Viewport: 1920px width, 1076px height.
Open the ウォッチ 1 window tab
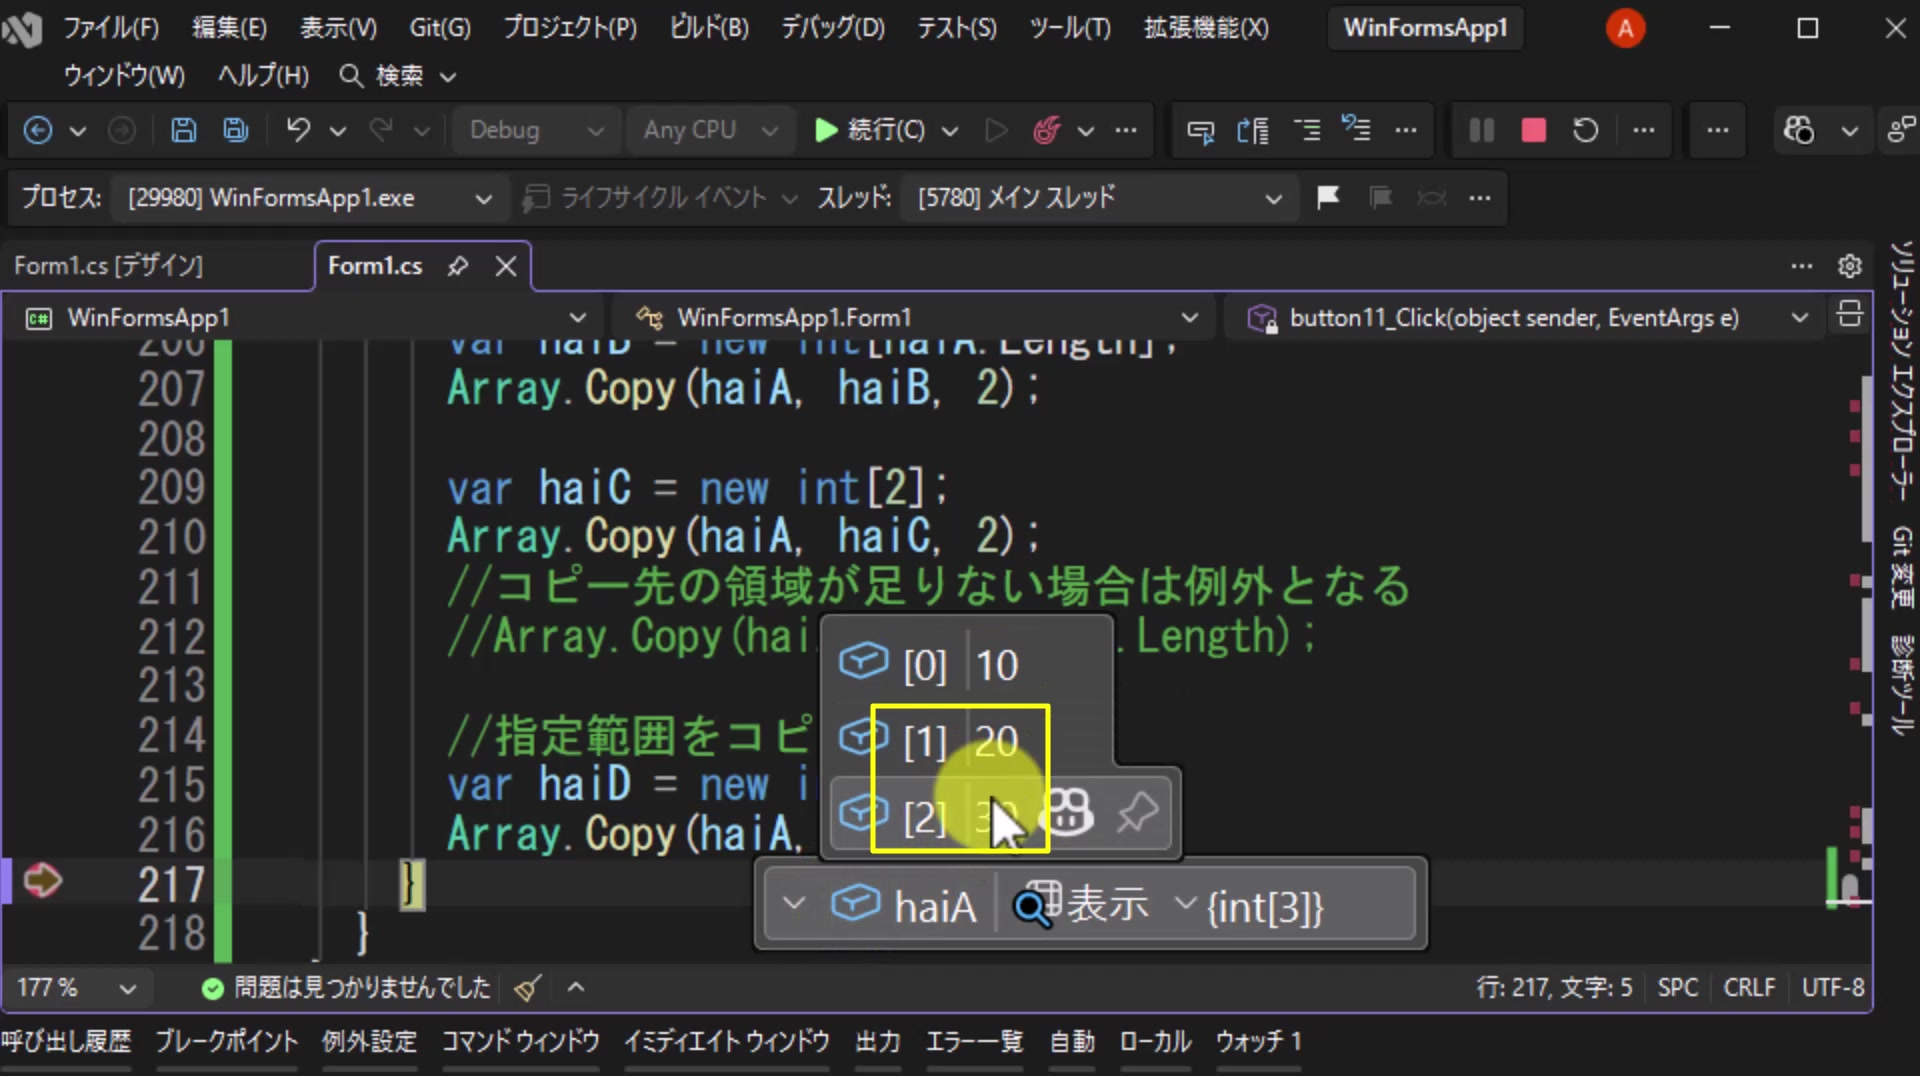pyautogui.click(x=1258, y=1042)
